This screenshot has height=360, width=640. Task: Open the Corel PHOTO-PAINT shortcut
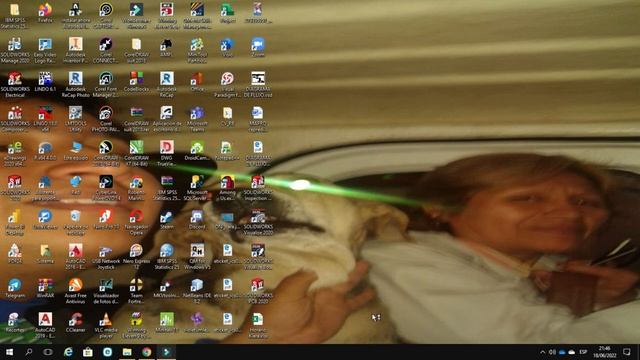tap(106, 119)
